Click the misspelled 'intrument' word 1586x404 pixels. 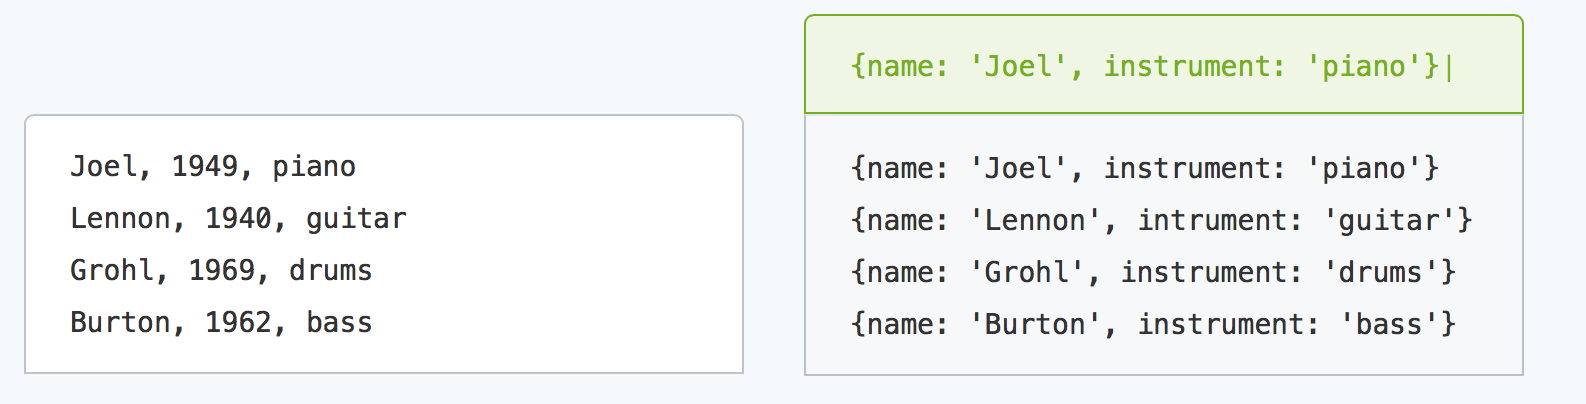1212,220
